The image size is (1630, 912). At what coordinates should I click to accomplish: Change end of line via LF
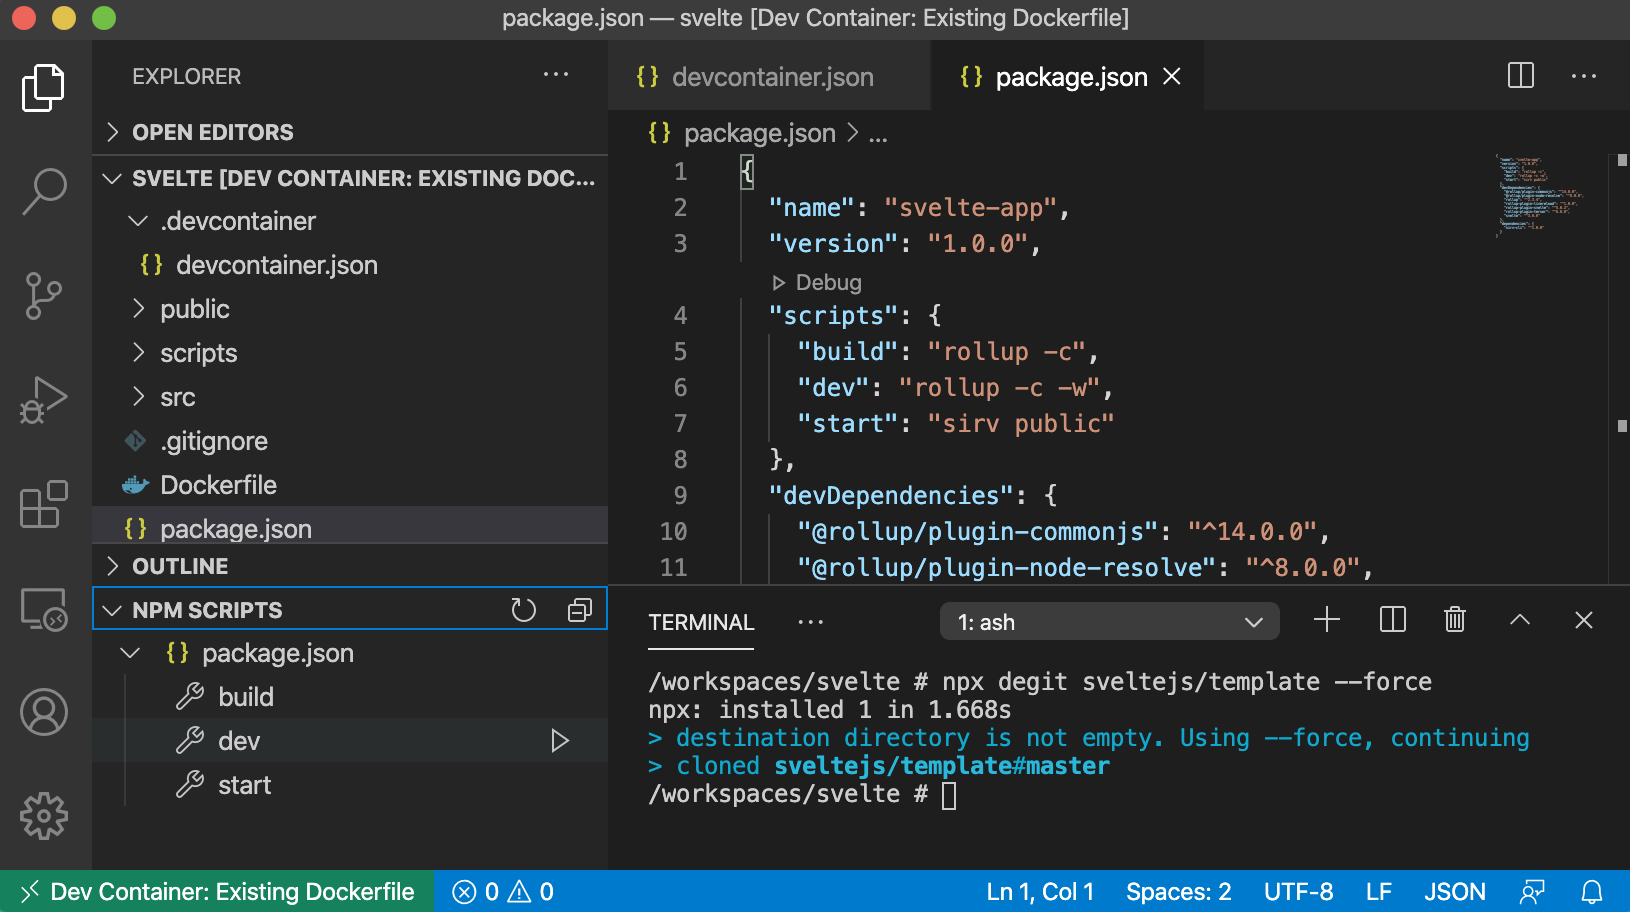1379,892
